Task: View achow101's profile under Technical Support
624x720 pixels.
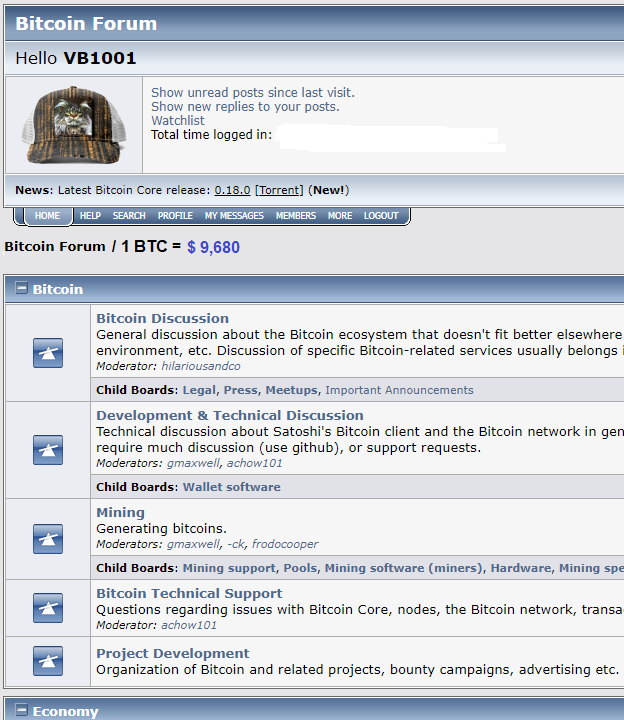Action: coord(189,625)
